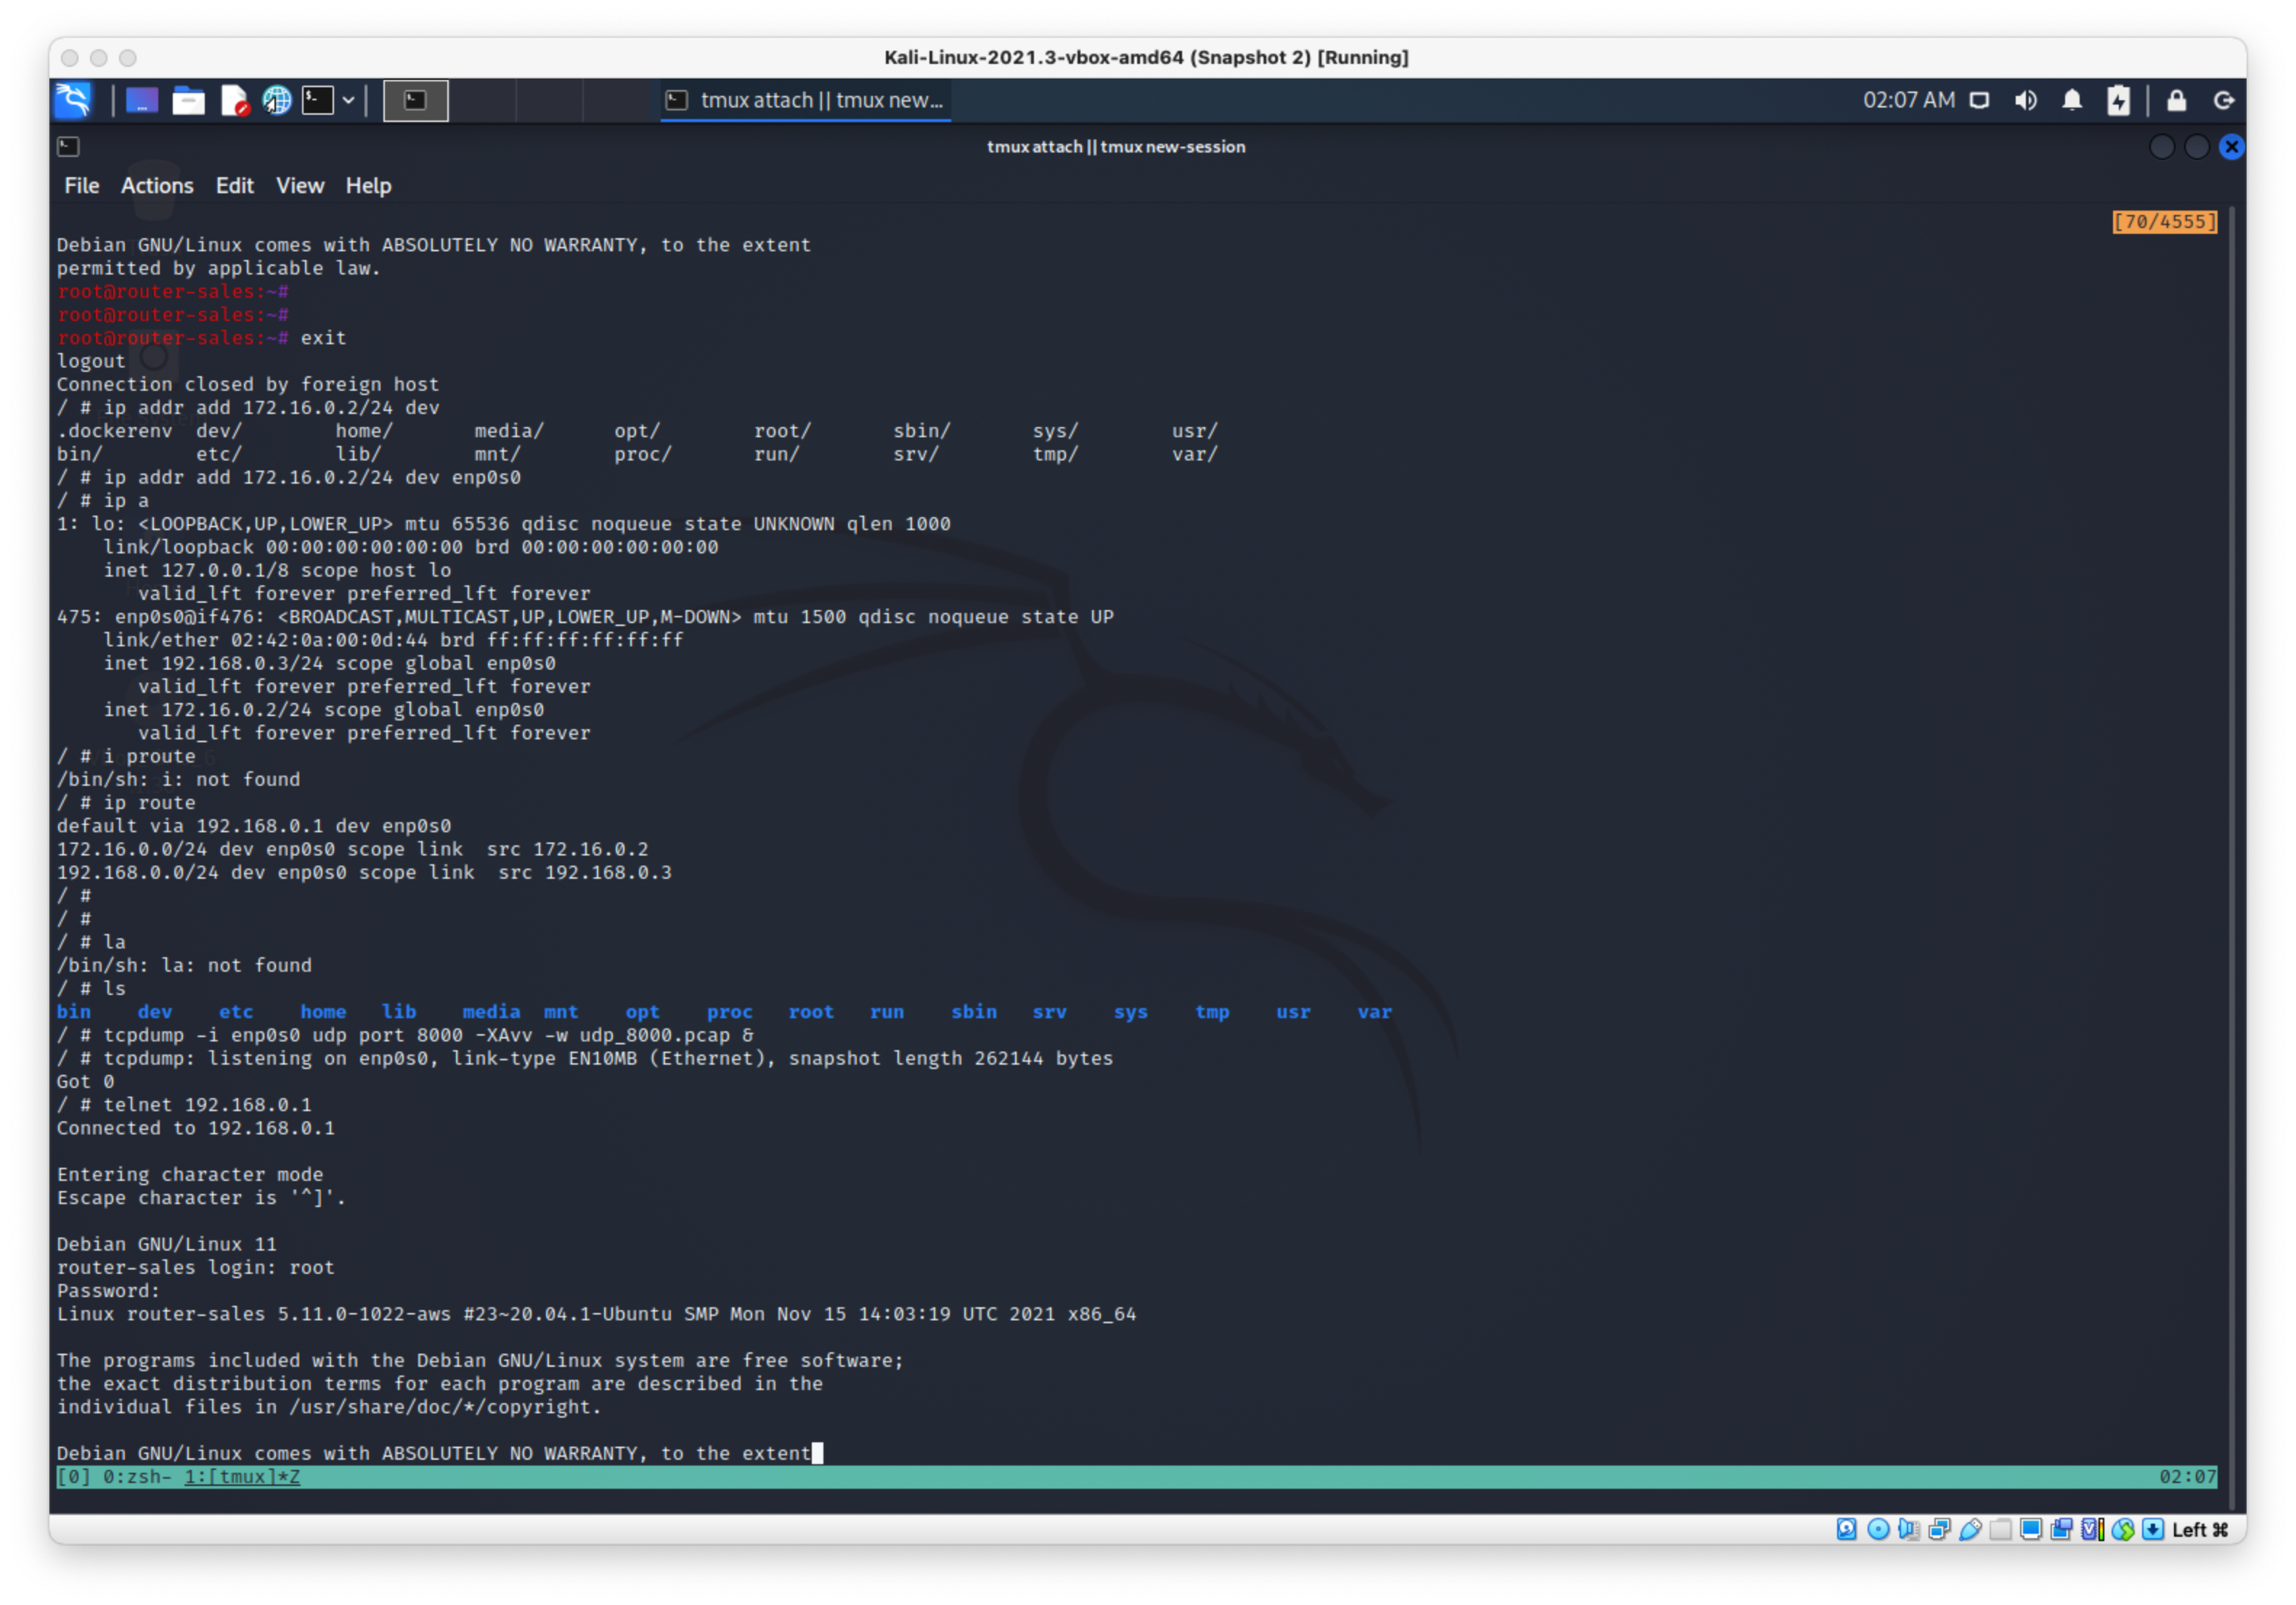
Task: Click the VirtualBox USB devices icon
Action: (1970, 1529)
